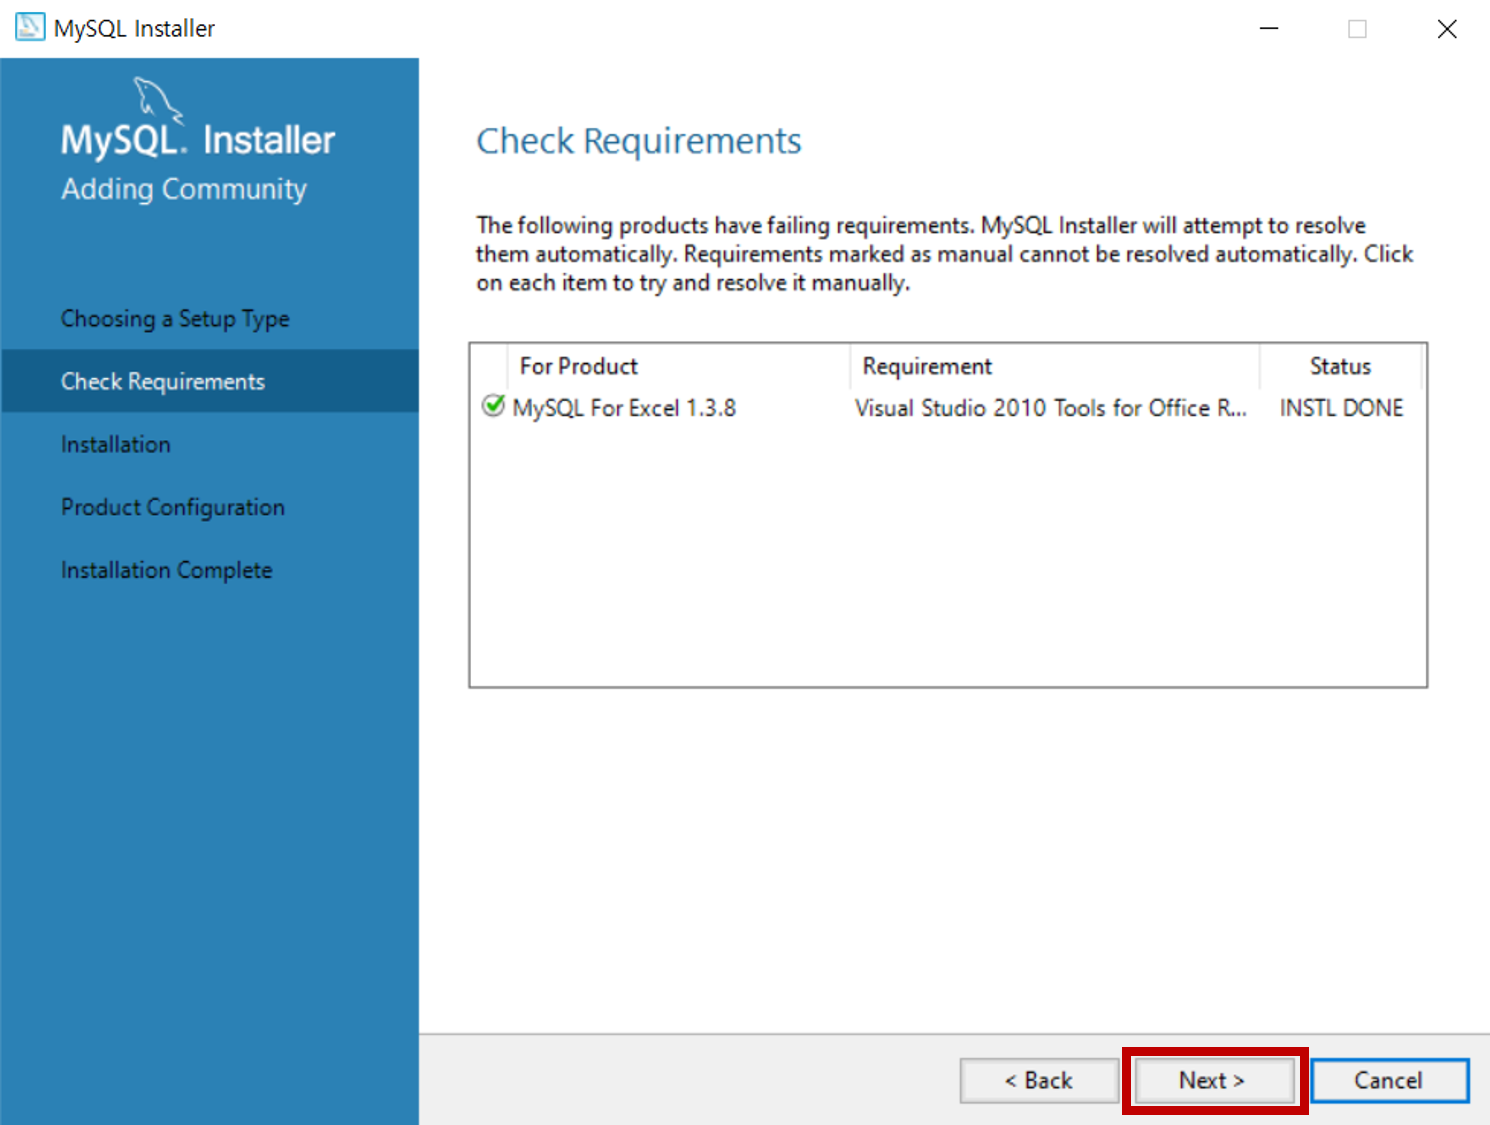The image size is (1490, 1125).
Task: Click the Check Requirements page heading
Action: (x=639, y=141)
